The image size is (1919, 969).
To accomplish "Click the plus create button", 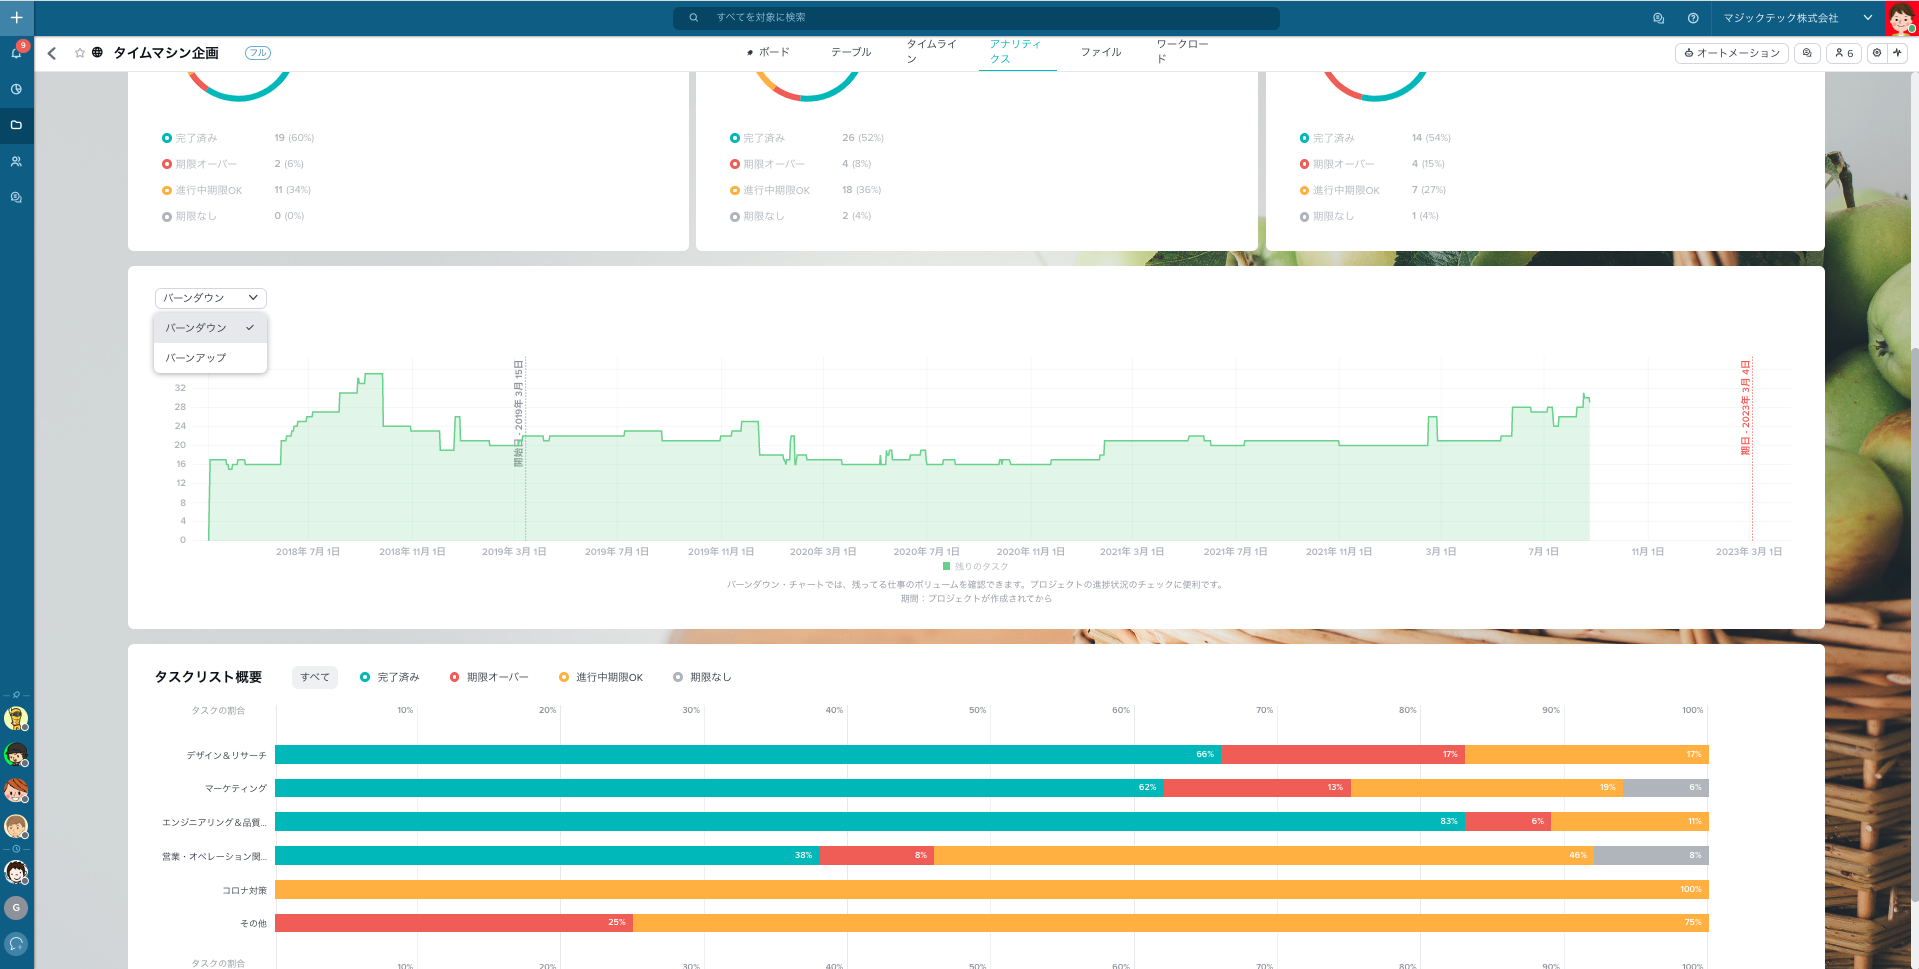I will (x=16, y=17).
